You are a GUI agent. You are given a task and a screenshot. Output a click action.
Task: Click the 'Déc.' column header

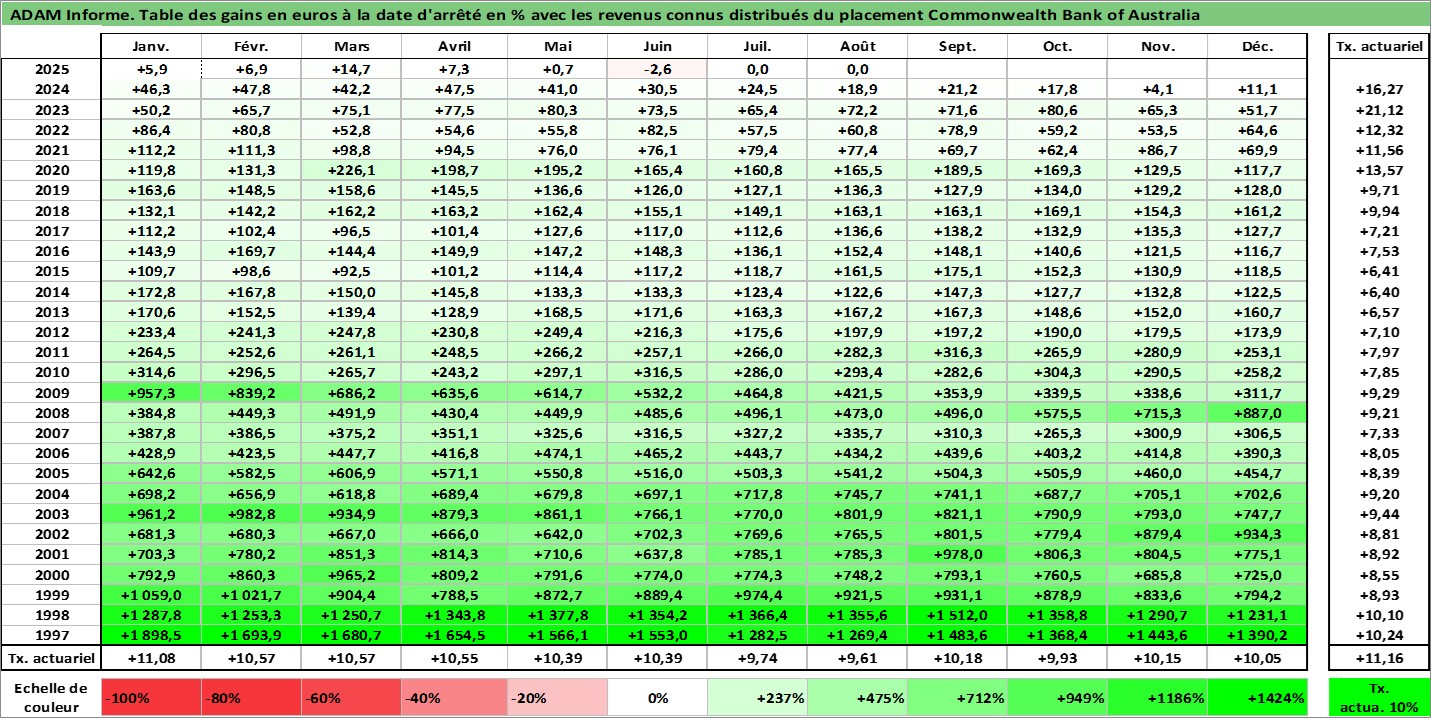[1258, 47]
